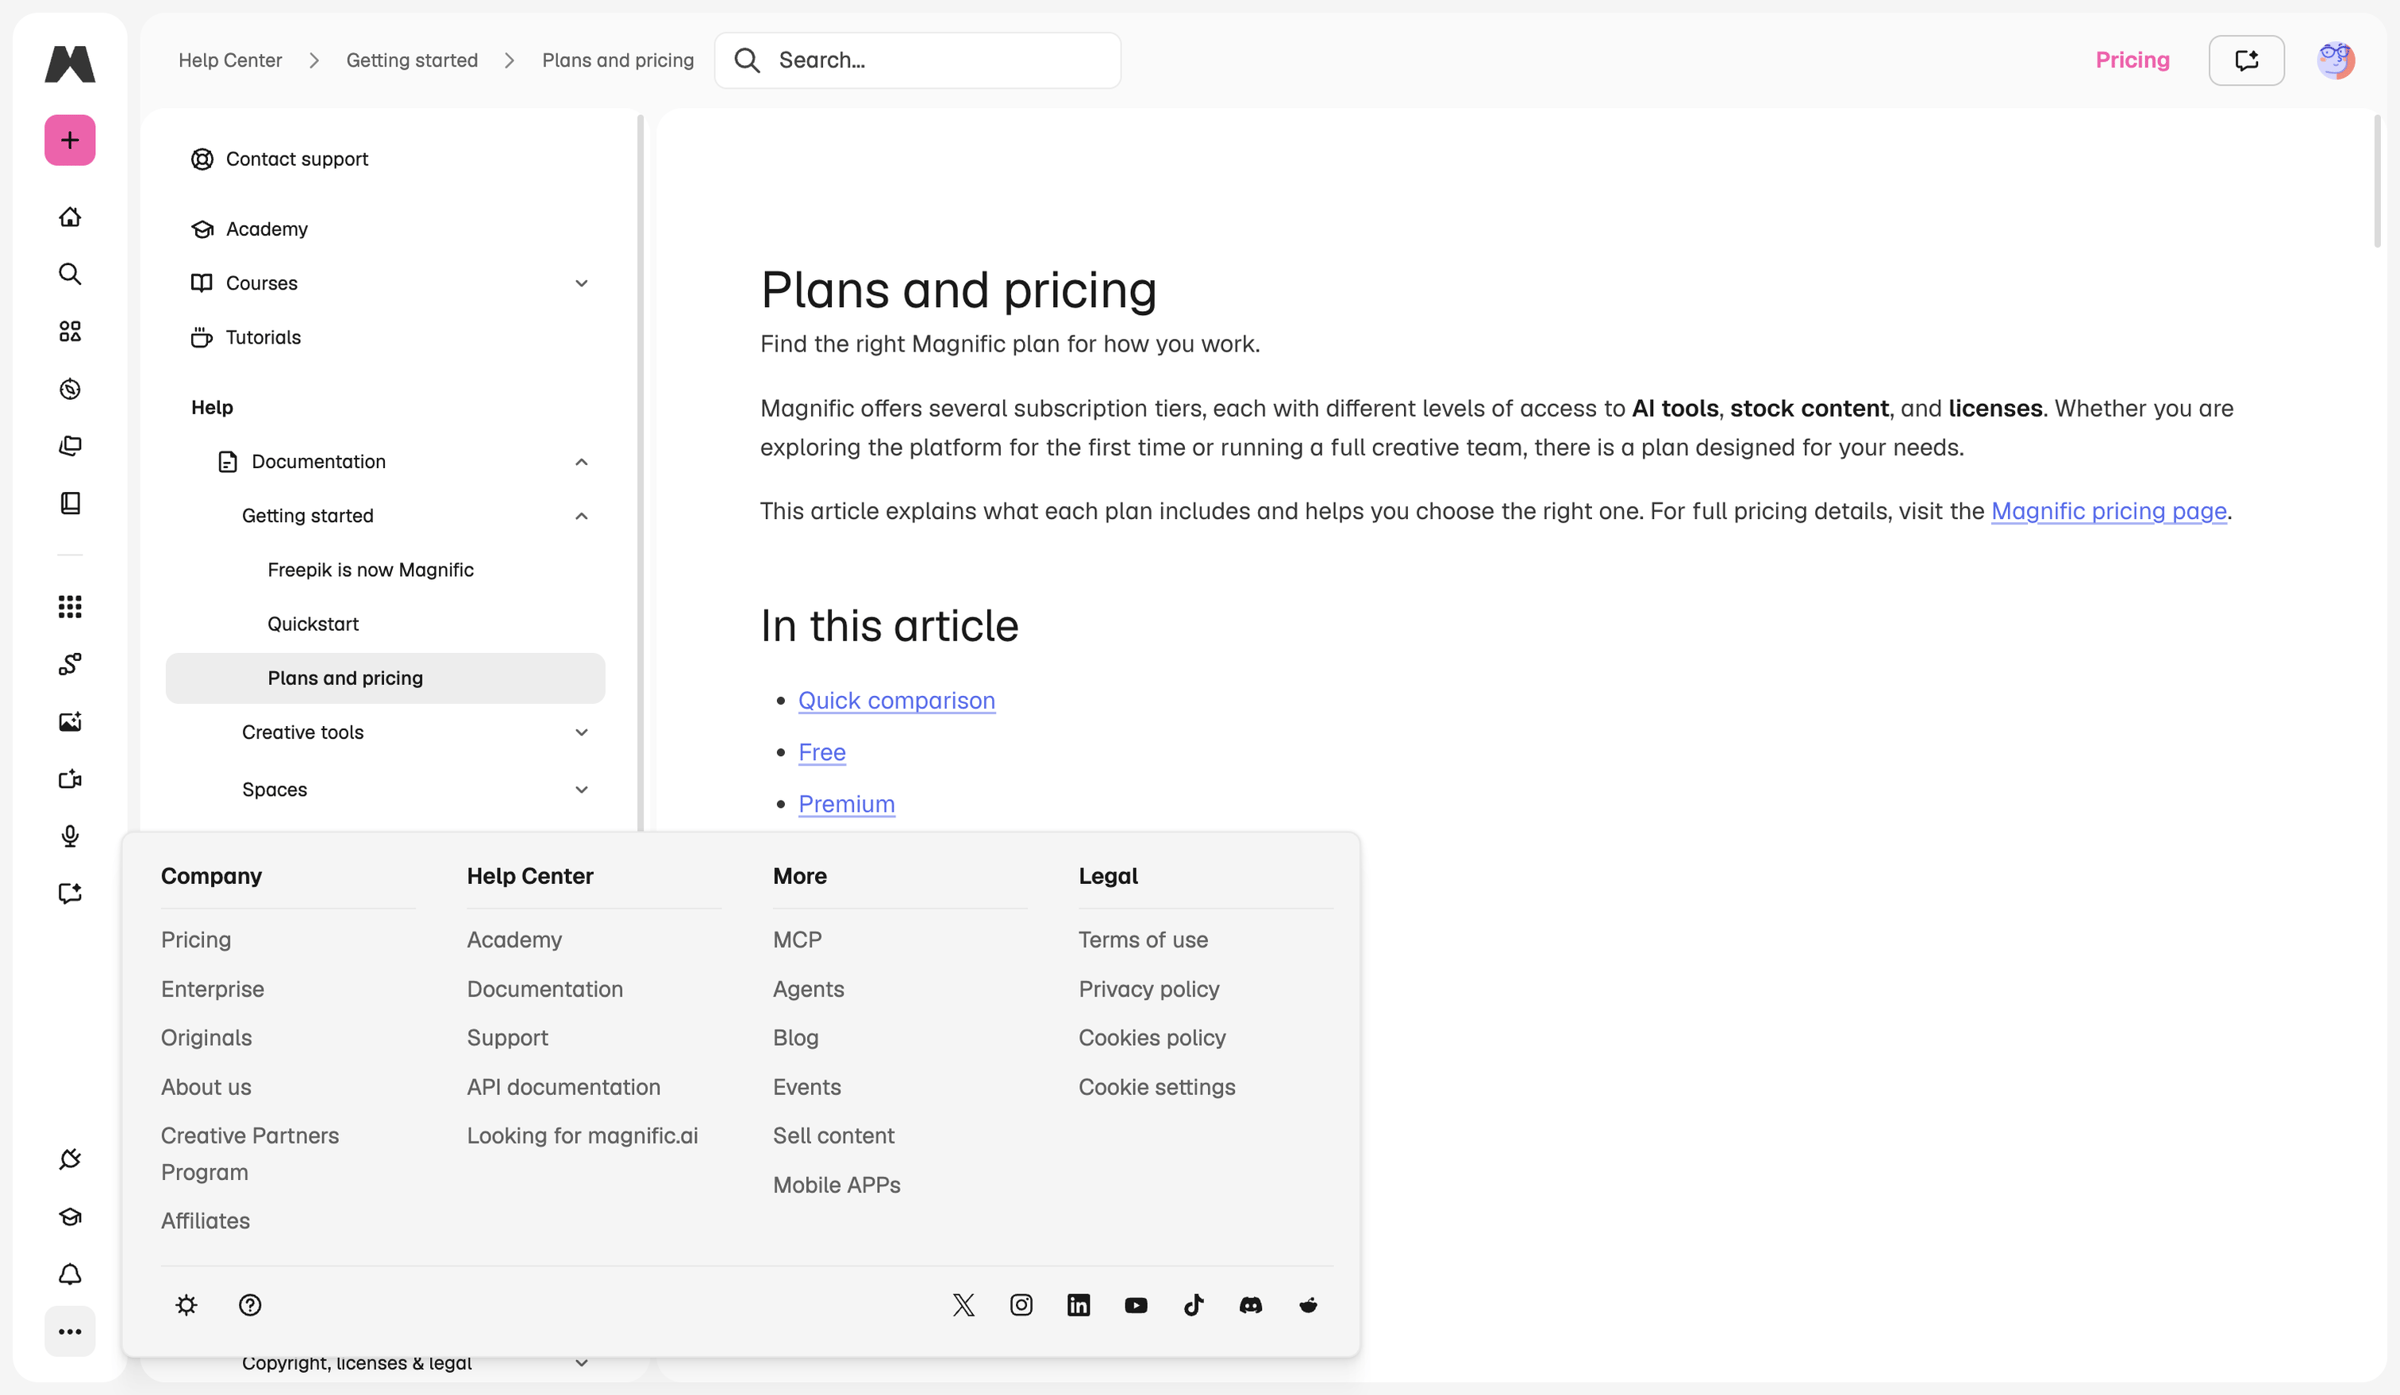Open the user avatar profile menu
Viewport: 2400px width, 1395px height.
tap(2336, 60)
